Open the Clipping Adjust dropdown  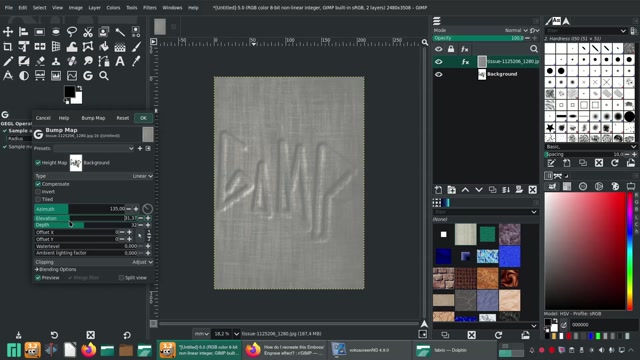click(x=94, y=262)
